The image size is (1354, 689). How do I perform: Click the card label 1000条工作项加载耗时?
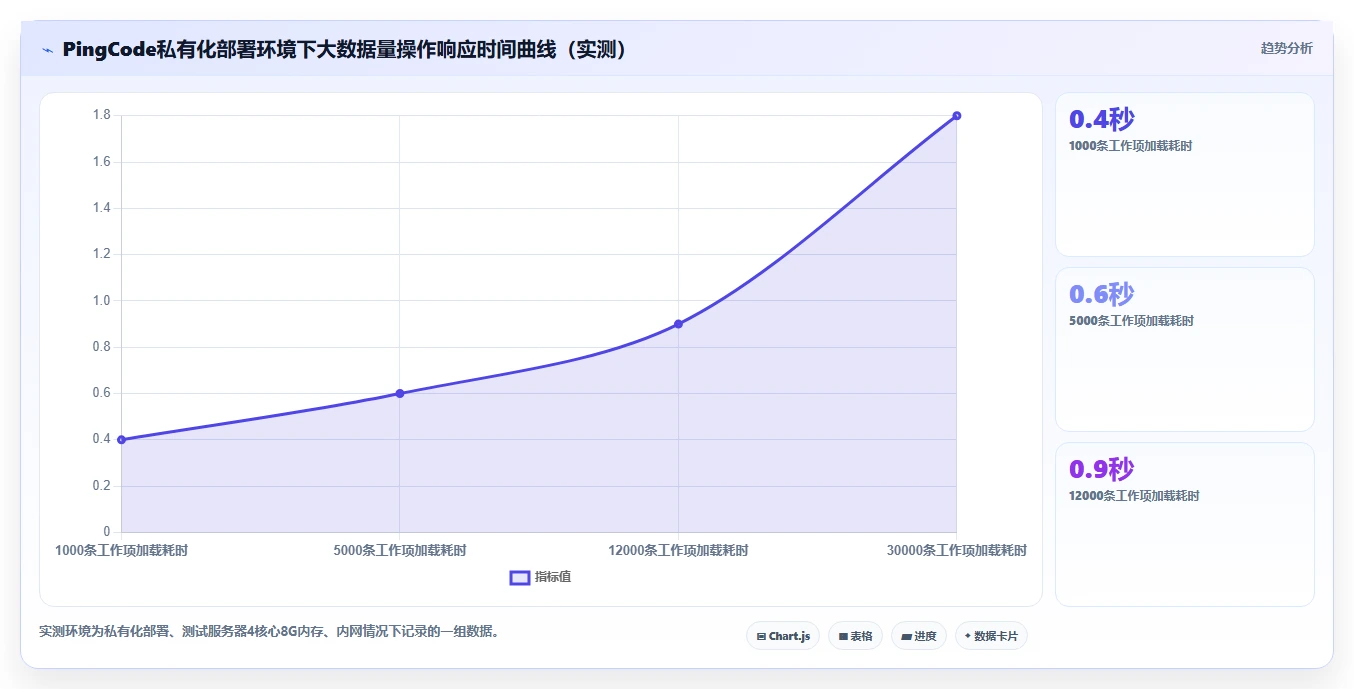click(1130, 146)
